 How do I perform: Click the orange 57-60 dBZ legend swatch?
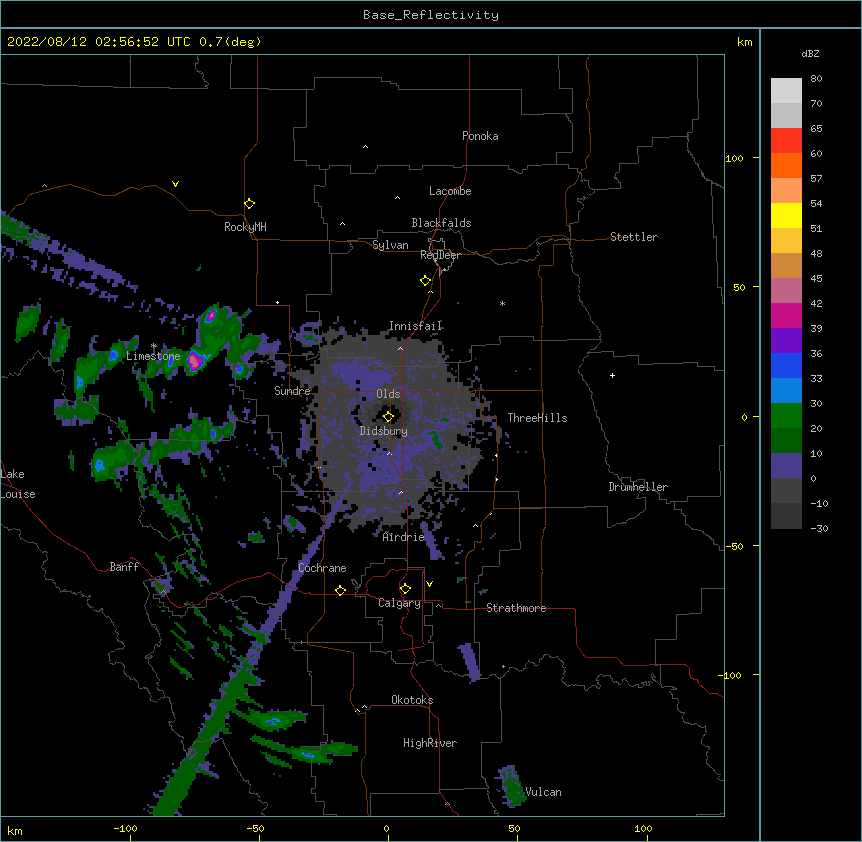click(786, 165)
